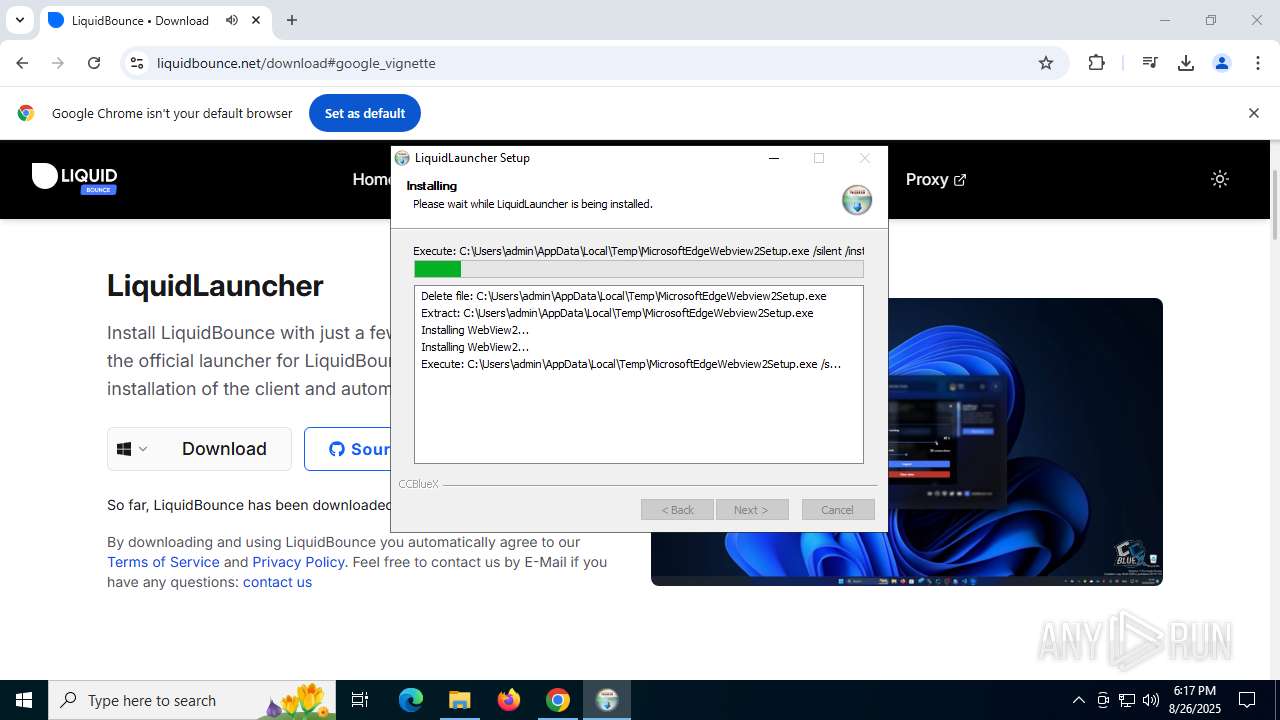Open Chrome profile avatar

1222,63
